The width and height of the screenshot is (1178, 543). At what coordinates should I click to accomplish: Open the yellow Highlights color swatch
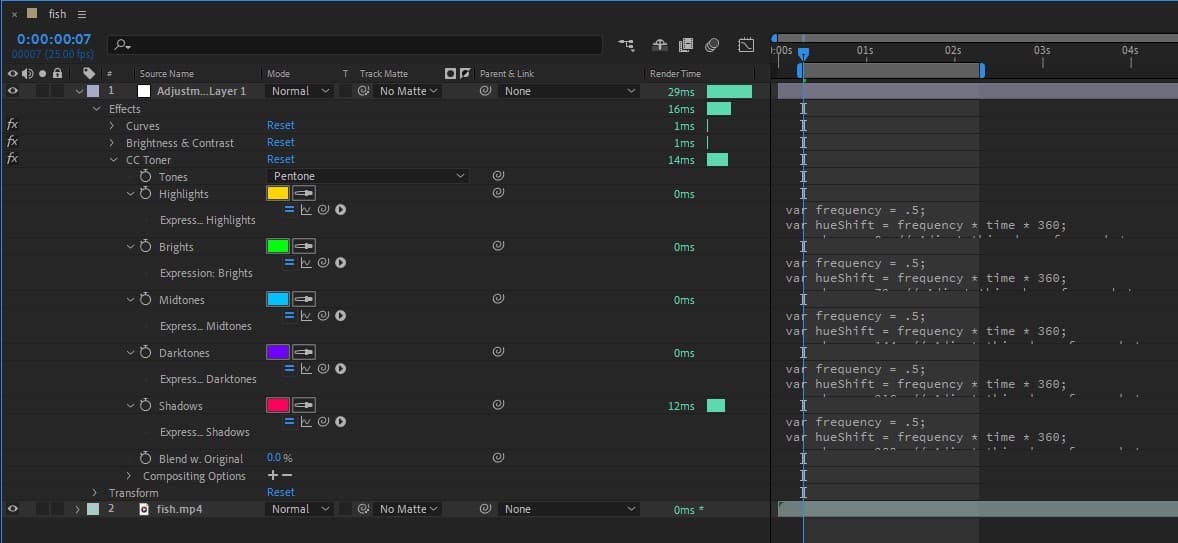tap(278, 194)
